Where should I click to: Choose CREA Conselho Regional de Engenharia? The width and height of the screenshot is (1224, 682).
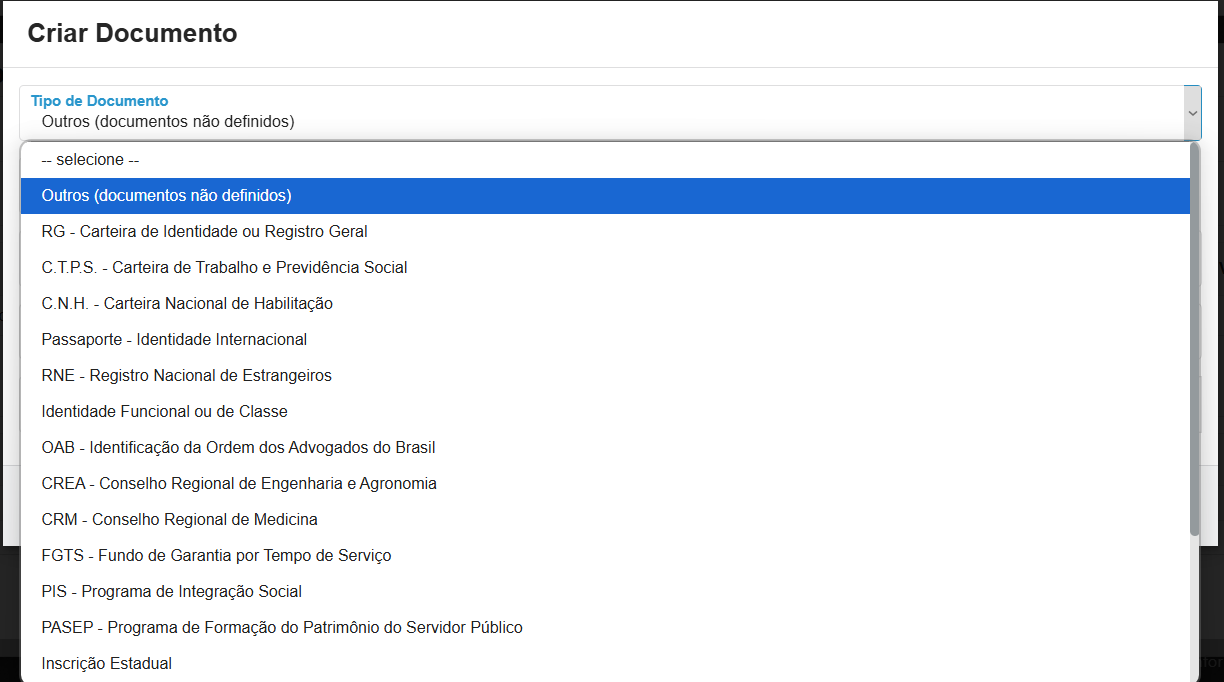[239, 484]
